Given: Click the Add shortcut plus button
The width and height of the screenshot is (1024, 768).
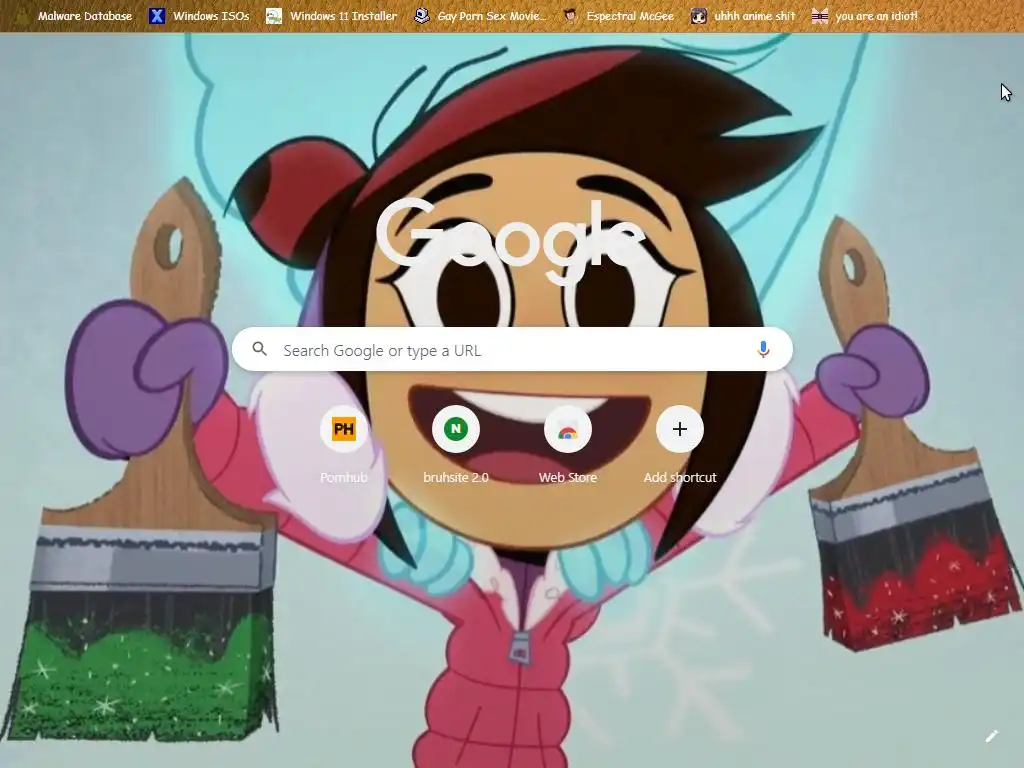Looking at the screenshot, I should tap(680, 429).
